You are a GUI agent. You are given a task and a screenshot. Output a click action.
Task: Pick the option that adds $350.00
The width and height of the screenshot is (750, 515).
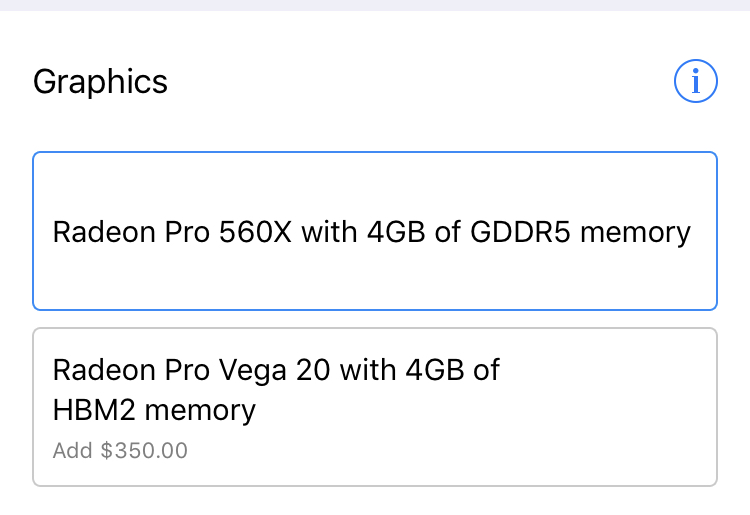tap(375, 407)
